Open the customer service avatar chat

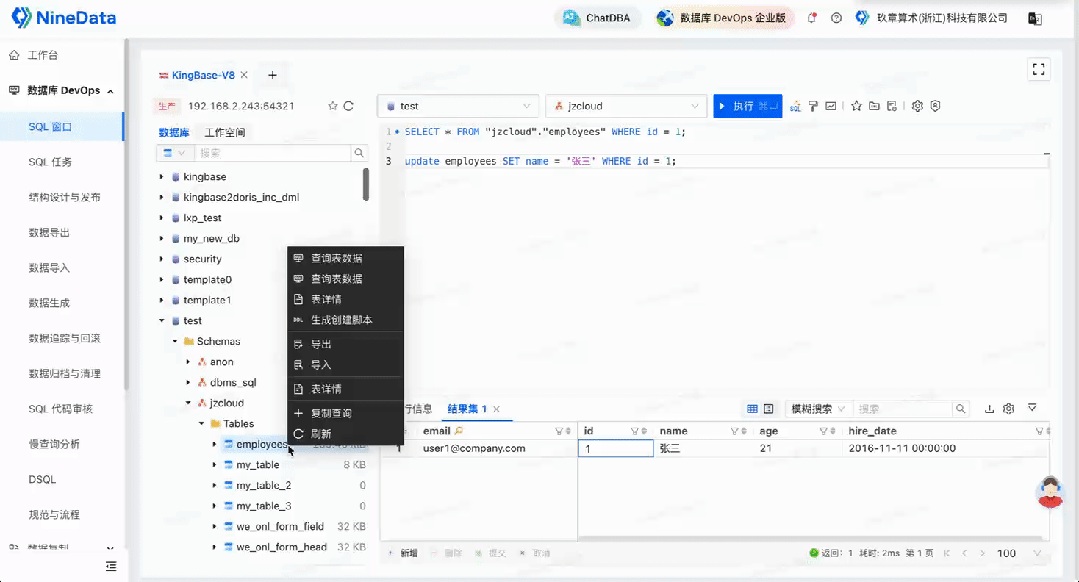pos(1050,493)
